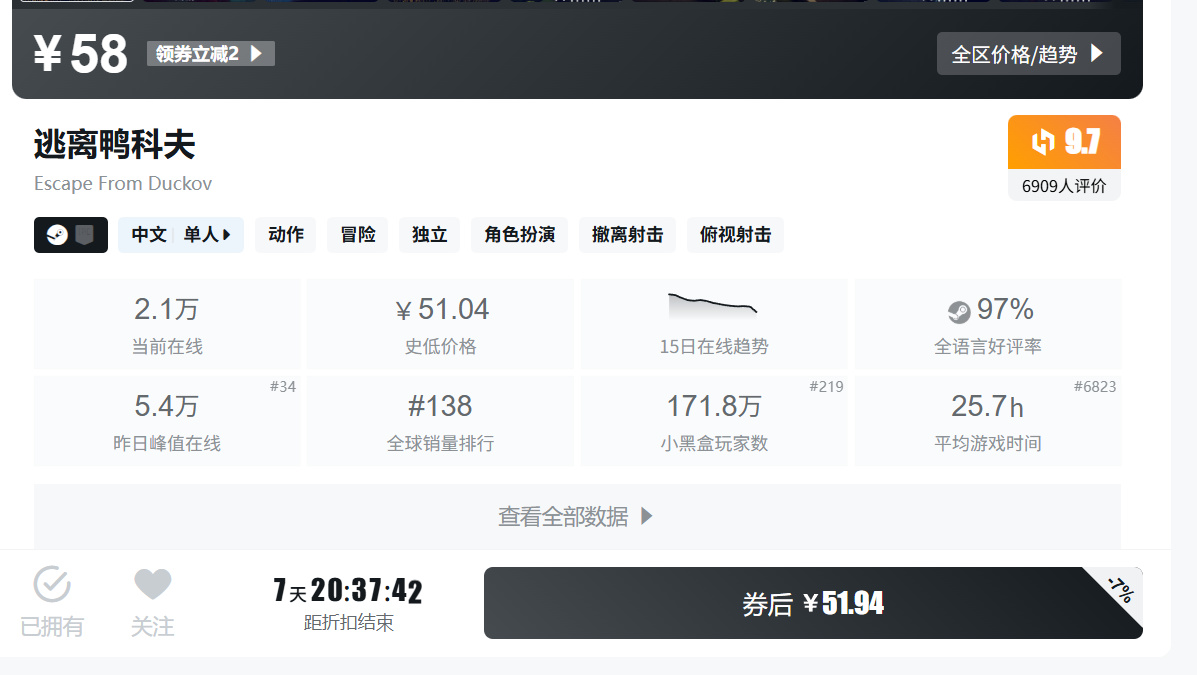
Task: Select the 冒险 genre tag
Action: pos(357,234)
